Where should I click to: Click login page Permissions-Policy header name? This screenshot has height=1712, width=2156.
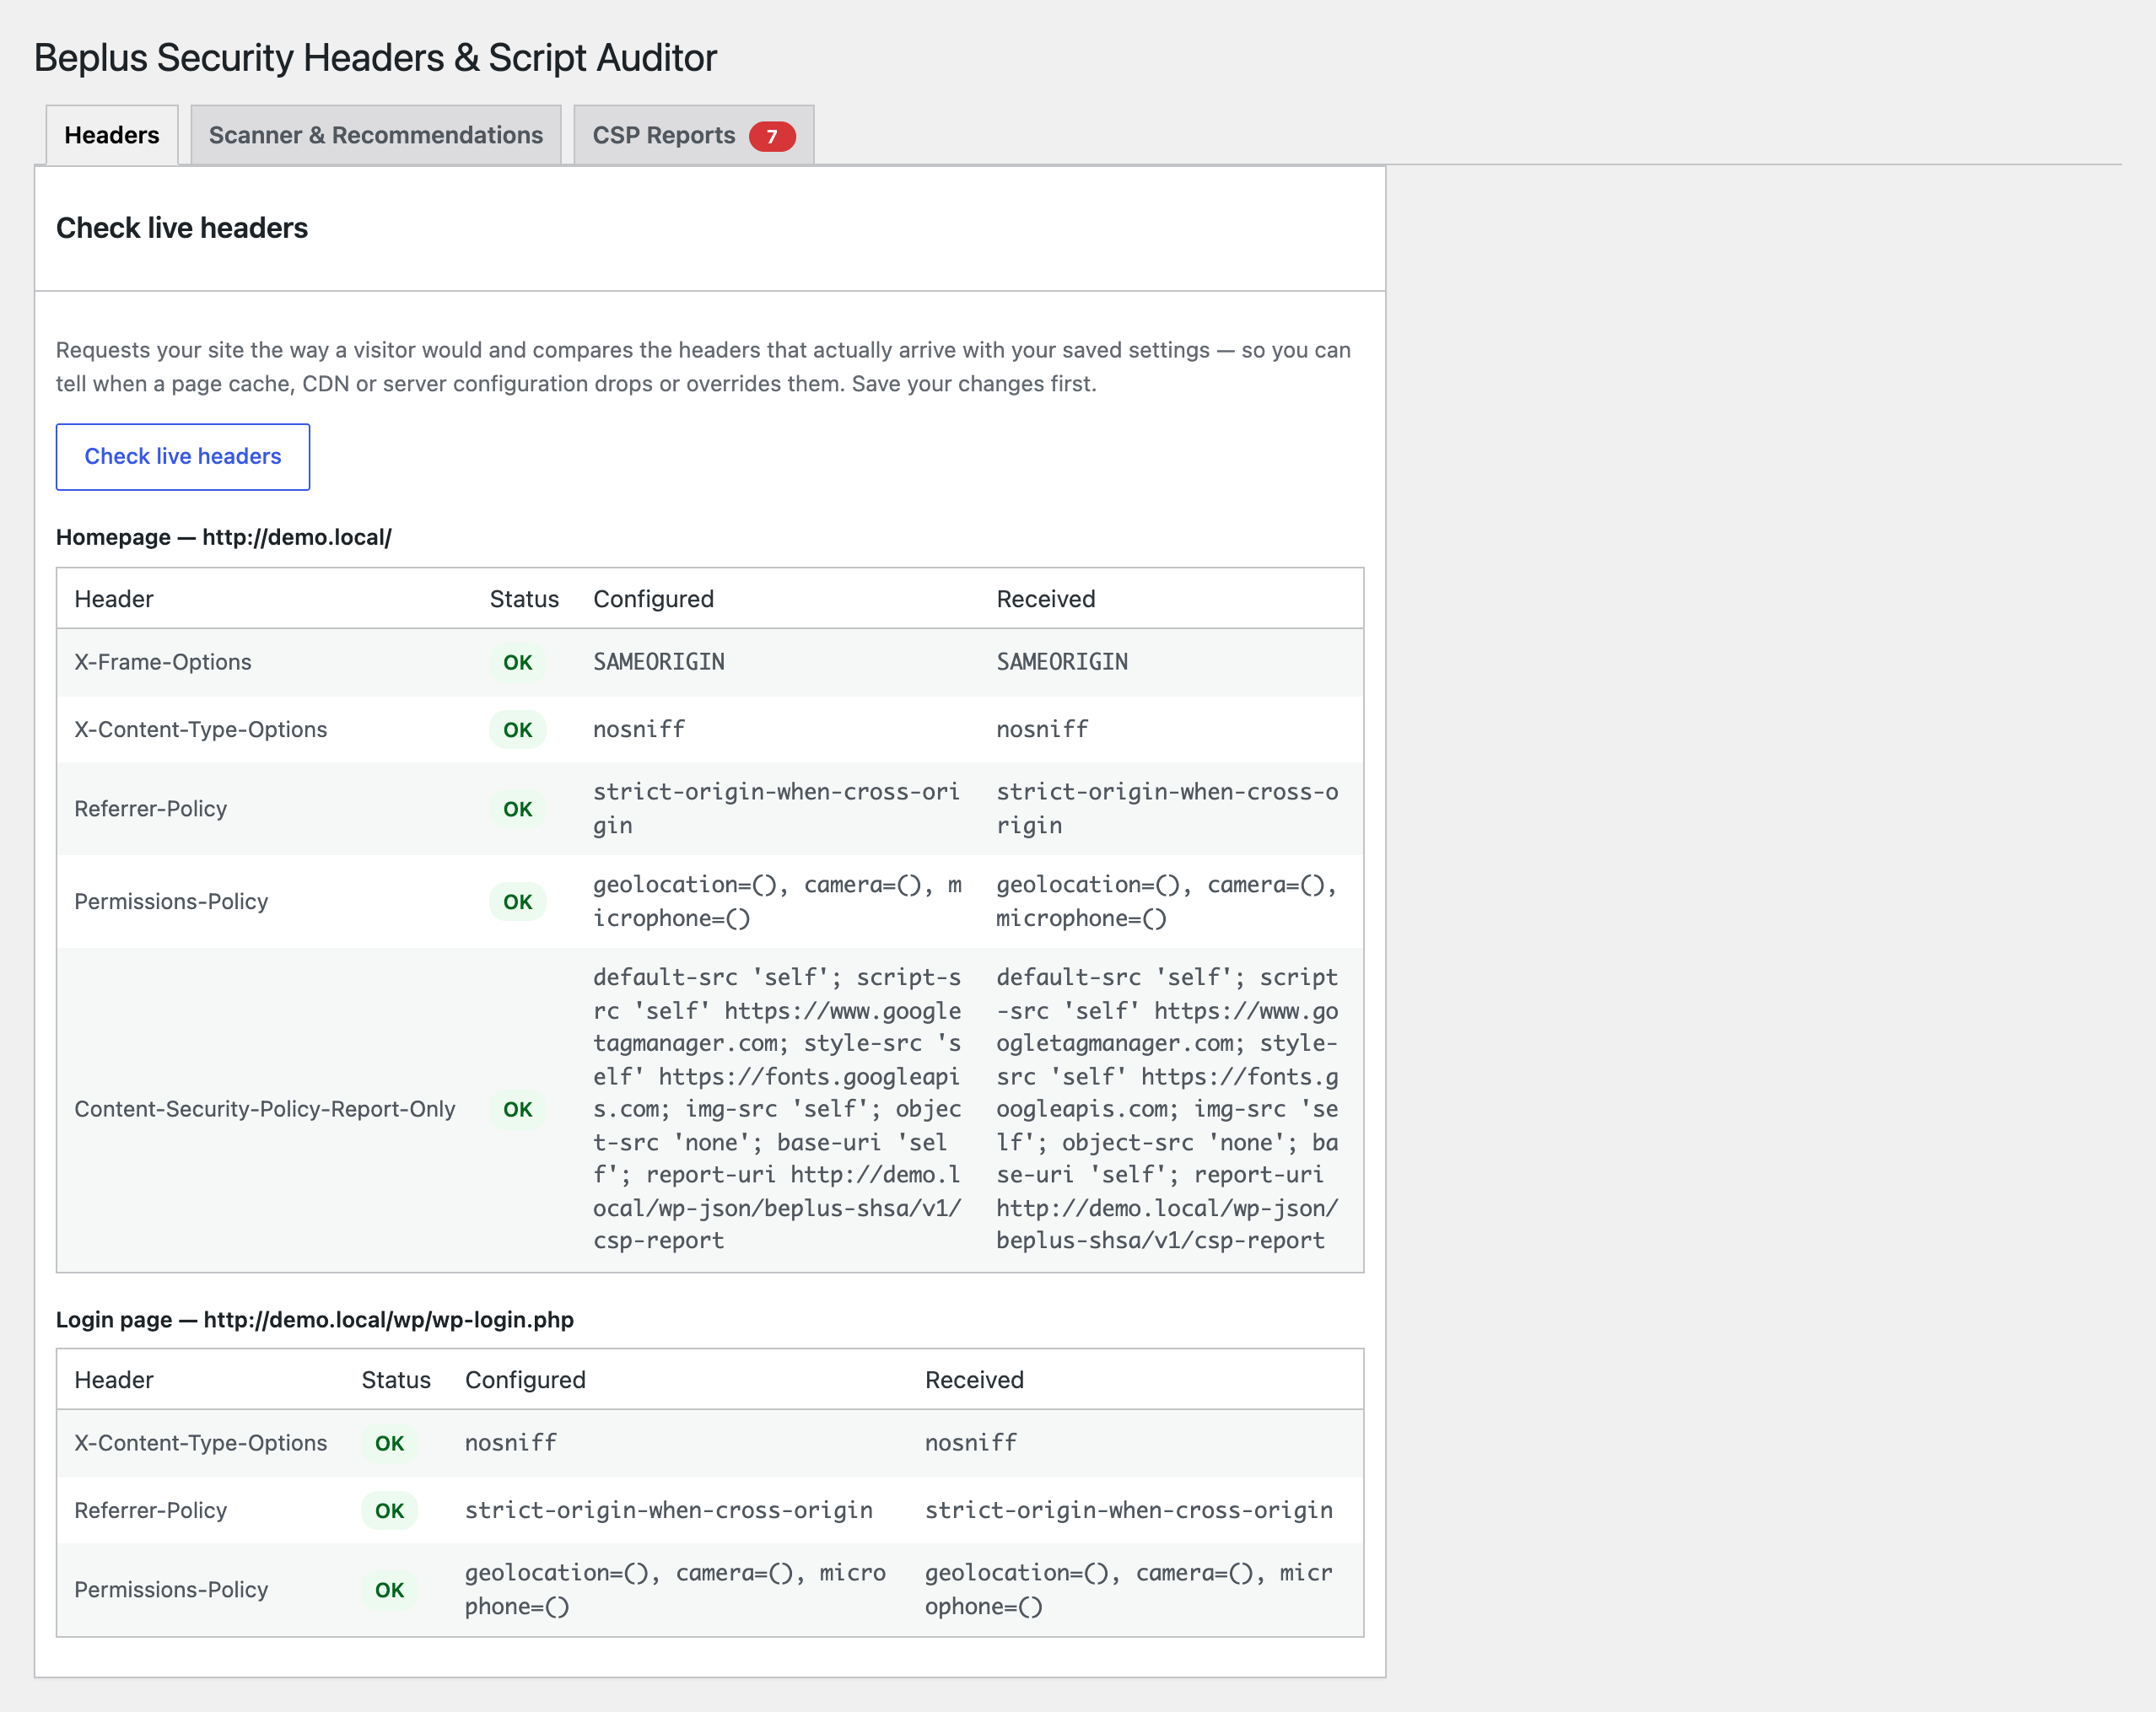pos(171,1590)
